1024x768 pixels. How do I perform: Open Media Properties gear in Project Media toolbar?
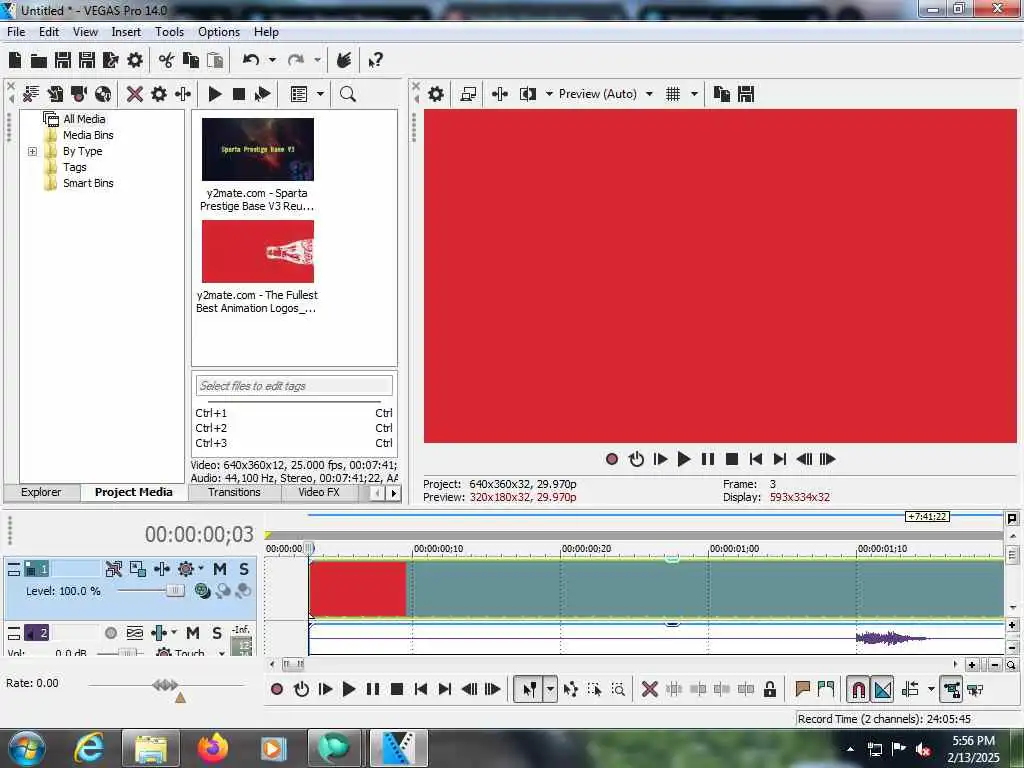159,94
